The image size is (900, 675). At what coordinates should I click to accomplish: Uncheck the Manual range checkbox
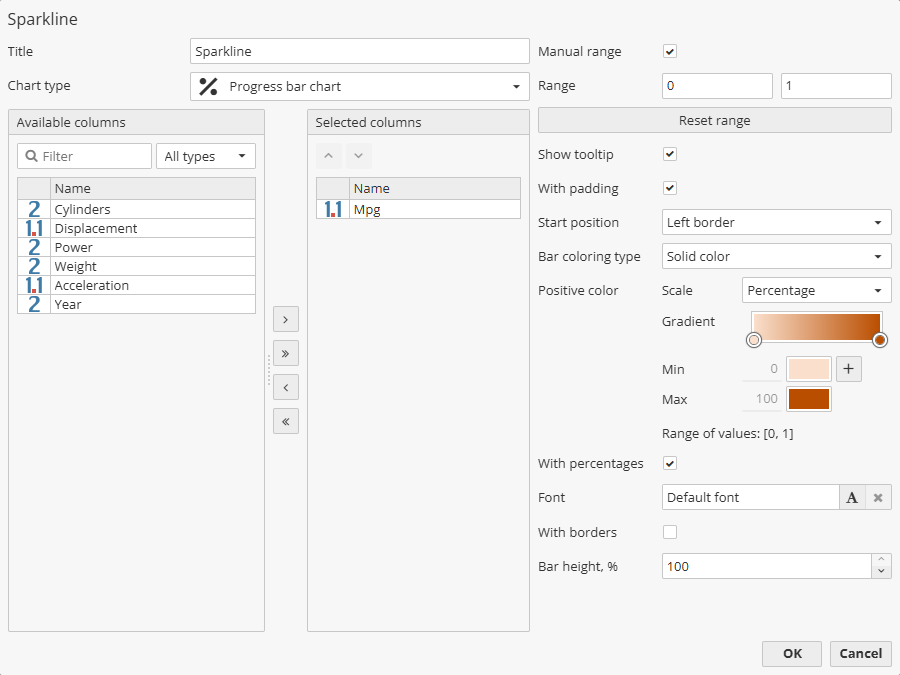(670, 51)
